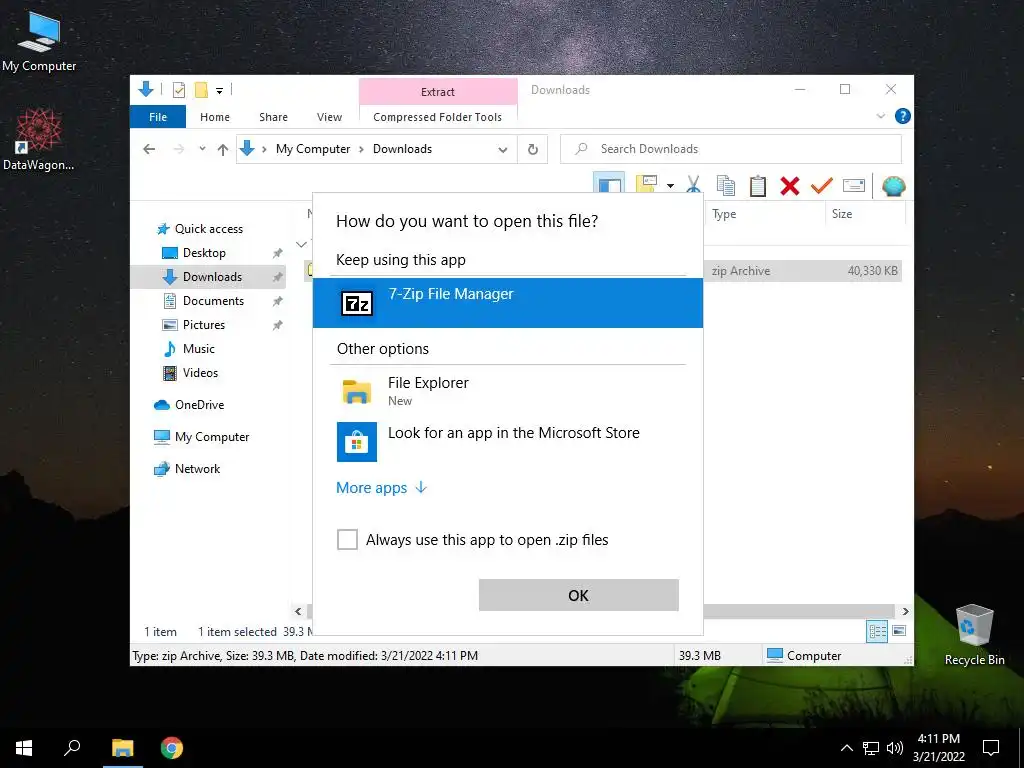Select the File Explorer option text
The width and height of the screenshot is (1024, 768).
click(x=428, y=383)
